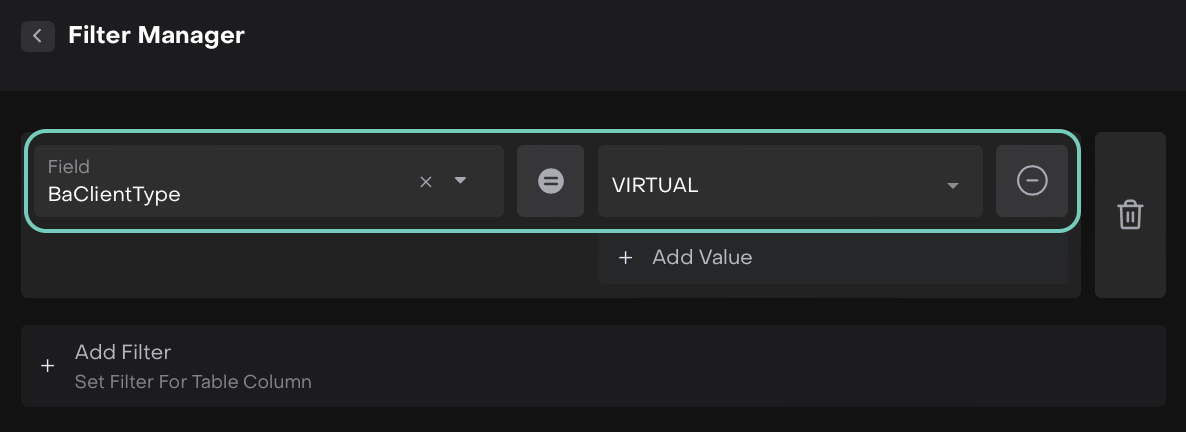Screen dimensions: 1186x432
Task: Remove the VIRTUAL value with minus icon
Action: pos(1031,181)
